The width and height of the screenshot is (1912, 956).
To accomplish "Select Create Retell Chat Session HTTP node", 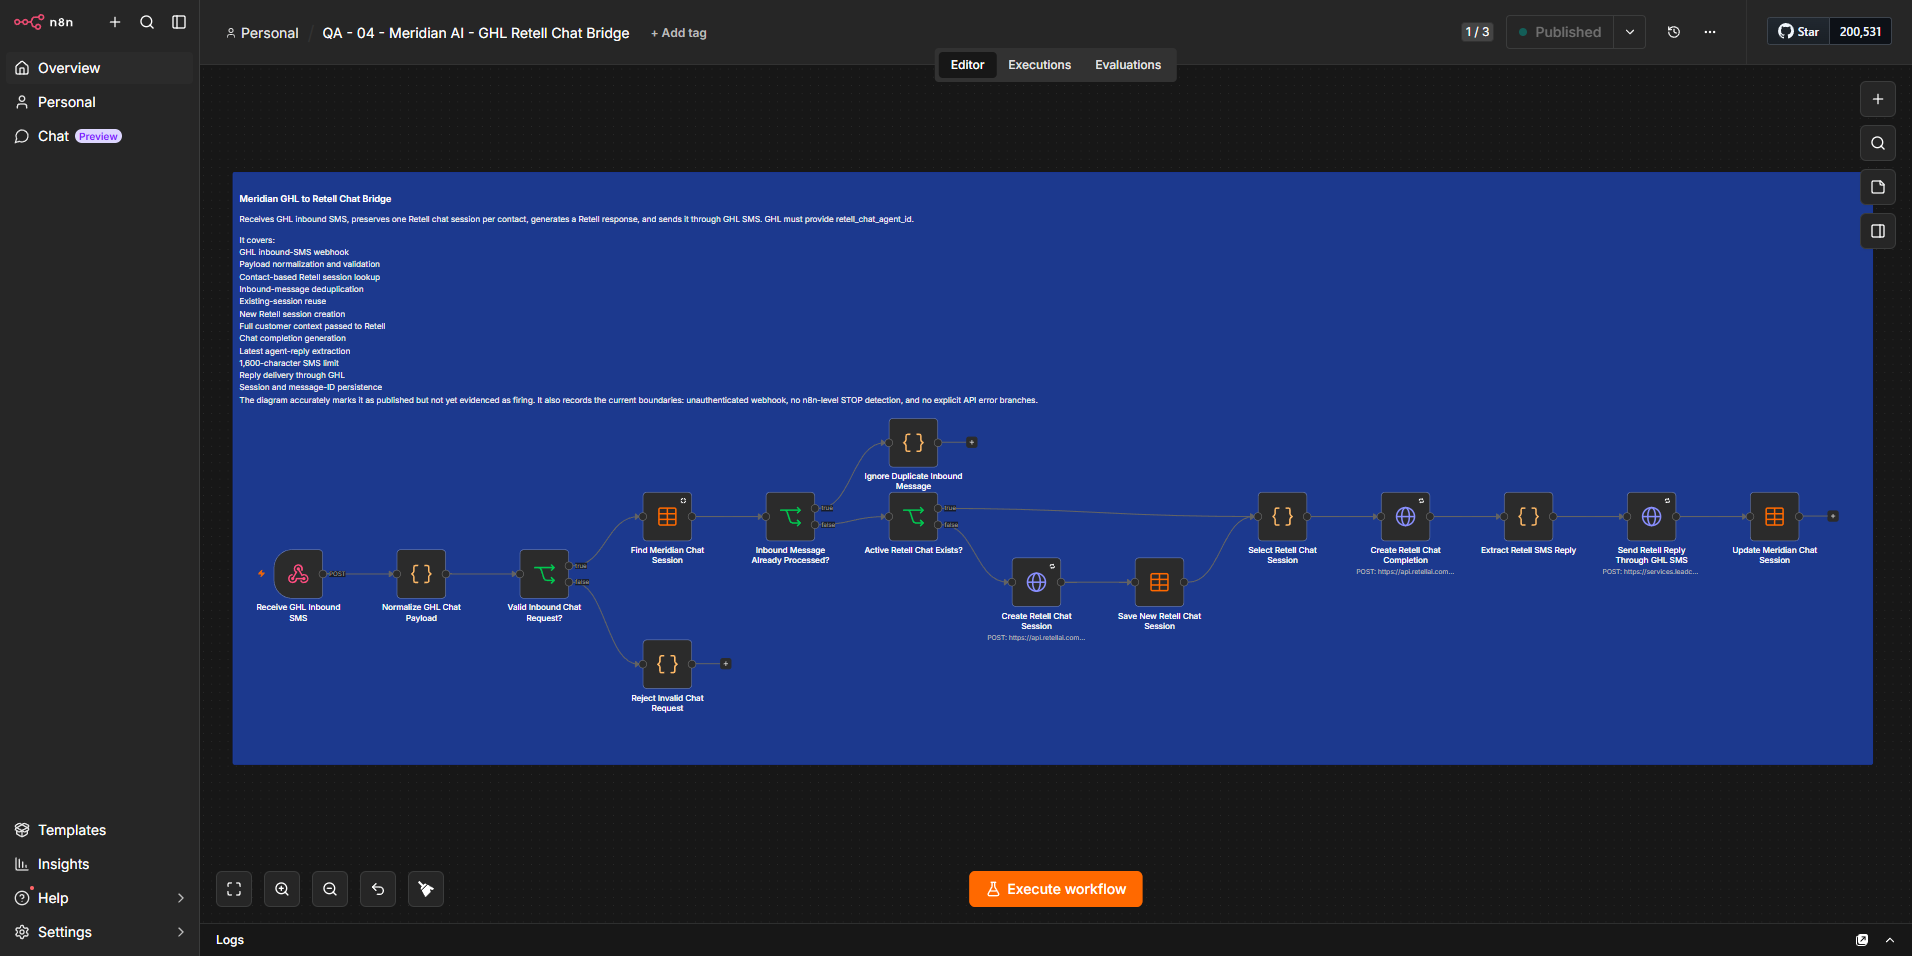I will 1036,582.
